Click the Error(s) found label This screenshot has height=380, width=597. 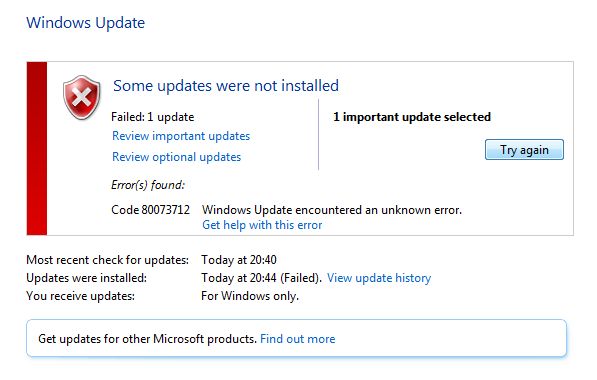click(x=148, y=185)
